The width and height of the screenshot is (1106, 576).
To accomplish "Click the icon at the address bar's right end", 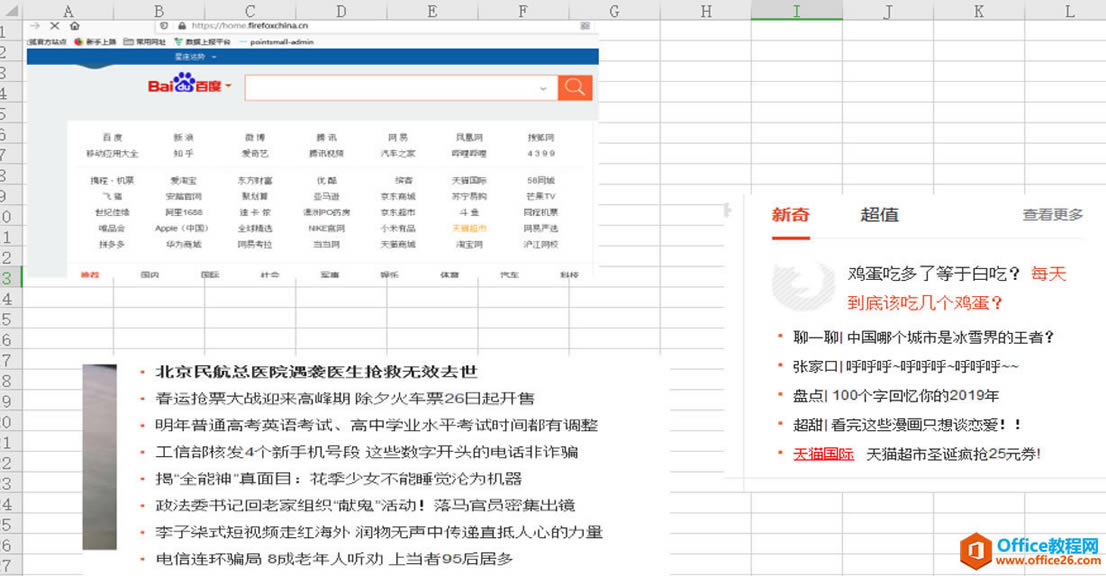I will click(585, 25).
